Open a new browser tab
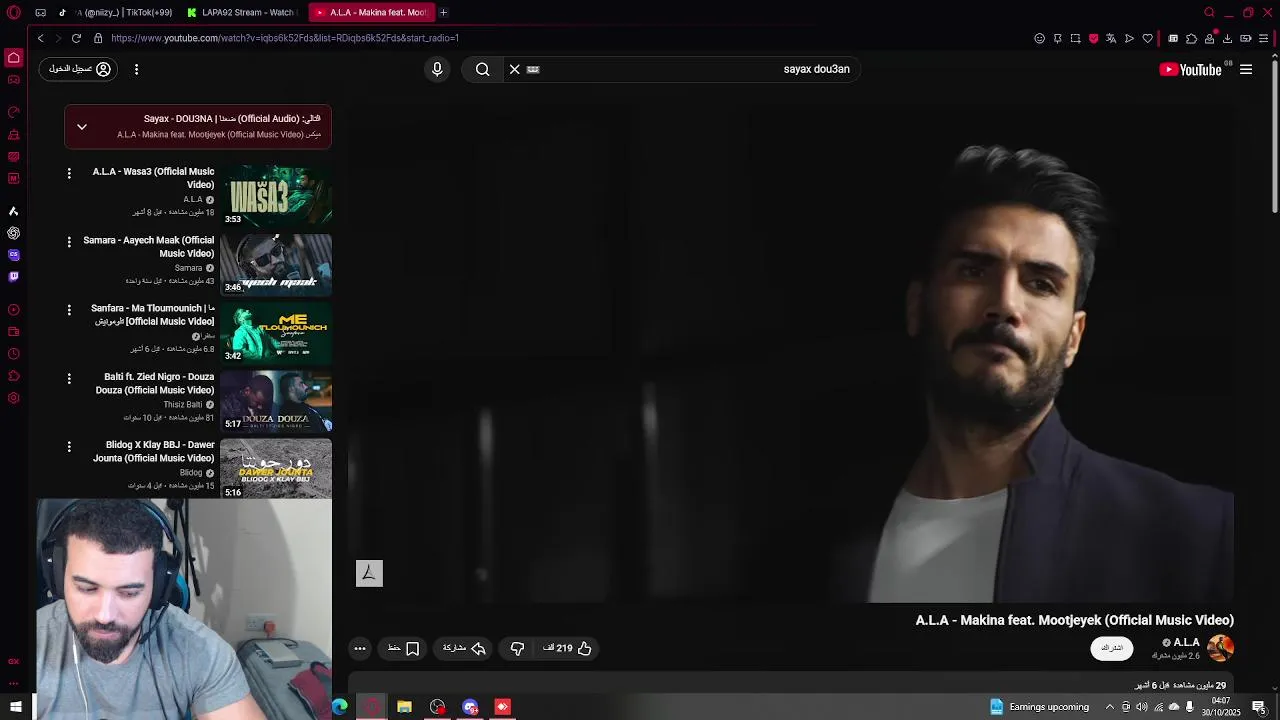The height and width of the screenshot is (720, 1280). click(443, 12)
